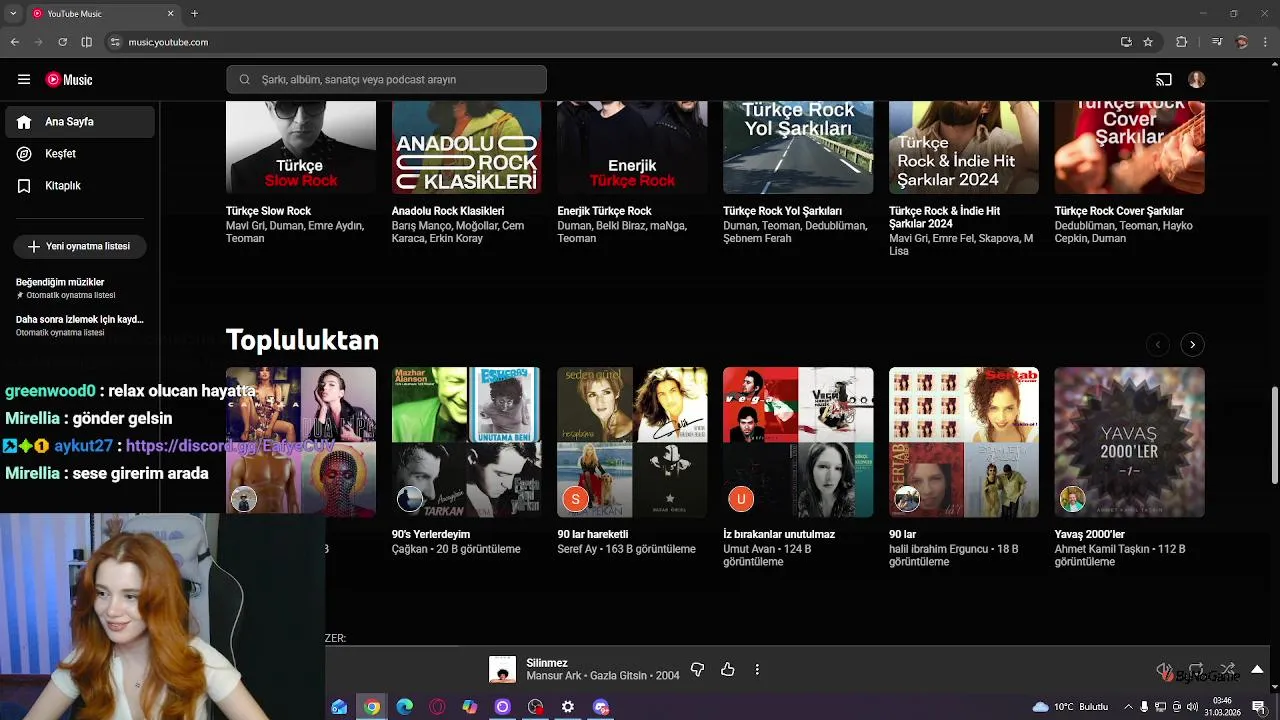
Task: Open Chrome profile avatar in toolbar
Action: (1242, 42)
